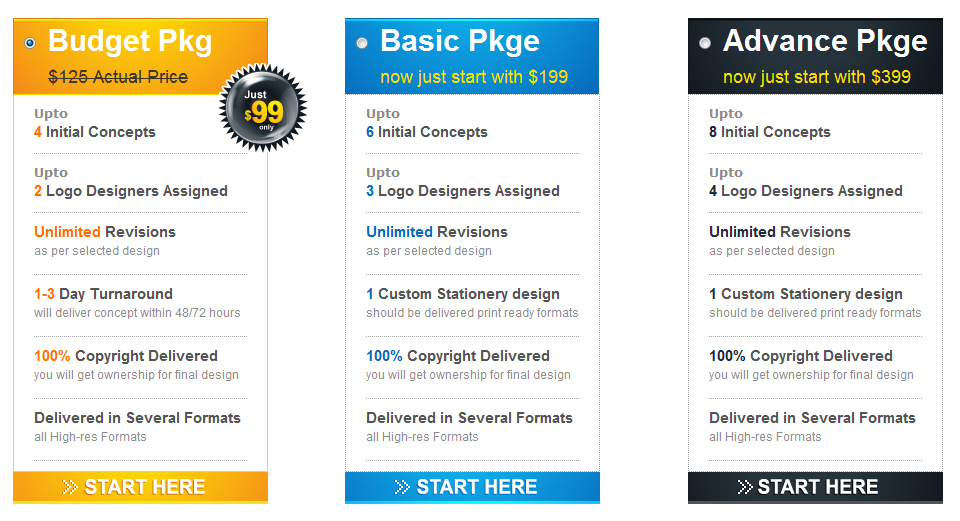Image resolution: width=960 pixels, height=521 pixels.
Task: Click the Budget Pkg heading
Action: pyautogui.click(x=130, y=42)
